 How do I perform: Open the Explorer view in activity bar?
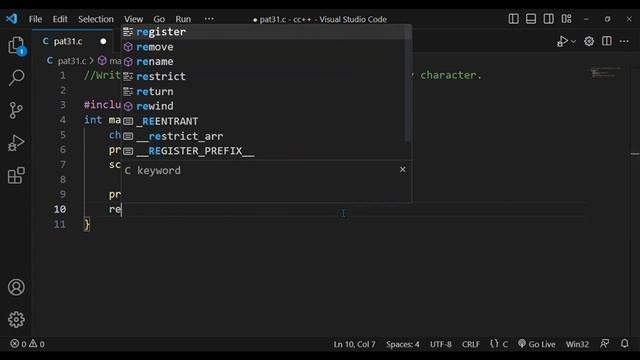(x=16, y=45)
